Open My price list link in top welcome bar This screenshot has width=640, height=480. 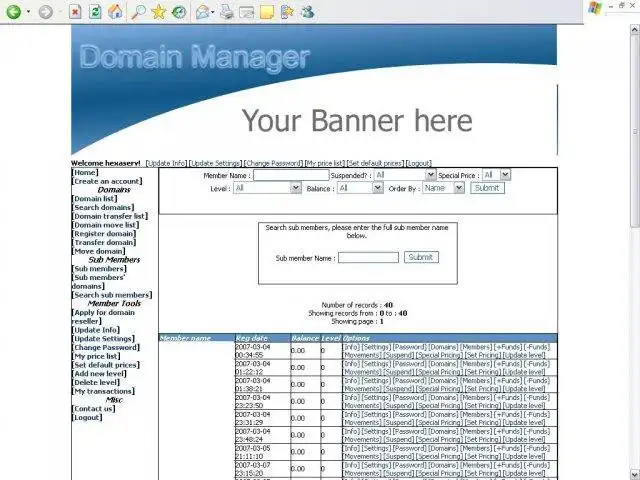coord(325,163)
